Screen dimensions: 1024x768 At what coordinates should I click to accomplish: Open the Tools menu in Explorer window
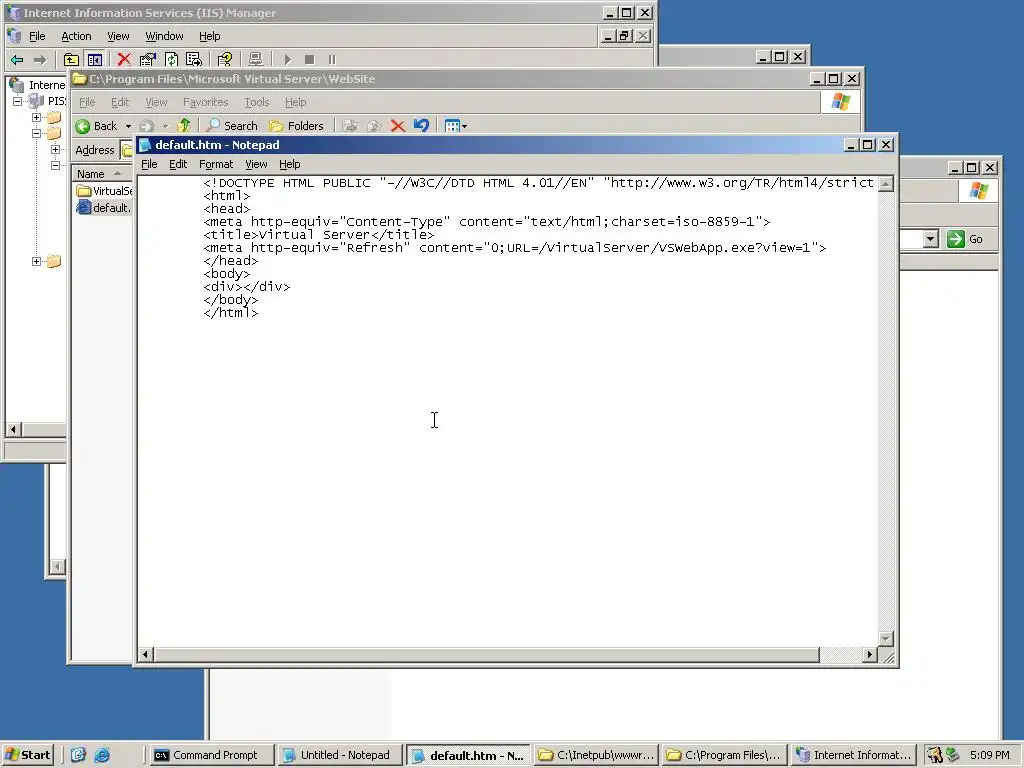(x=257, y=102)
